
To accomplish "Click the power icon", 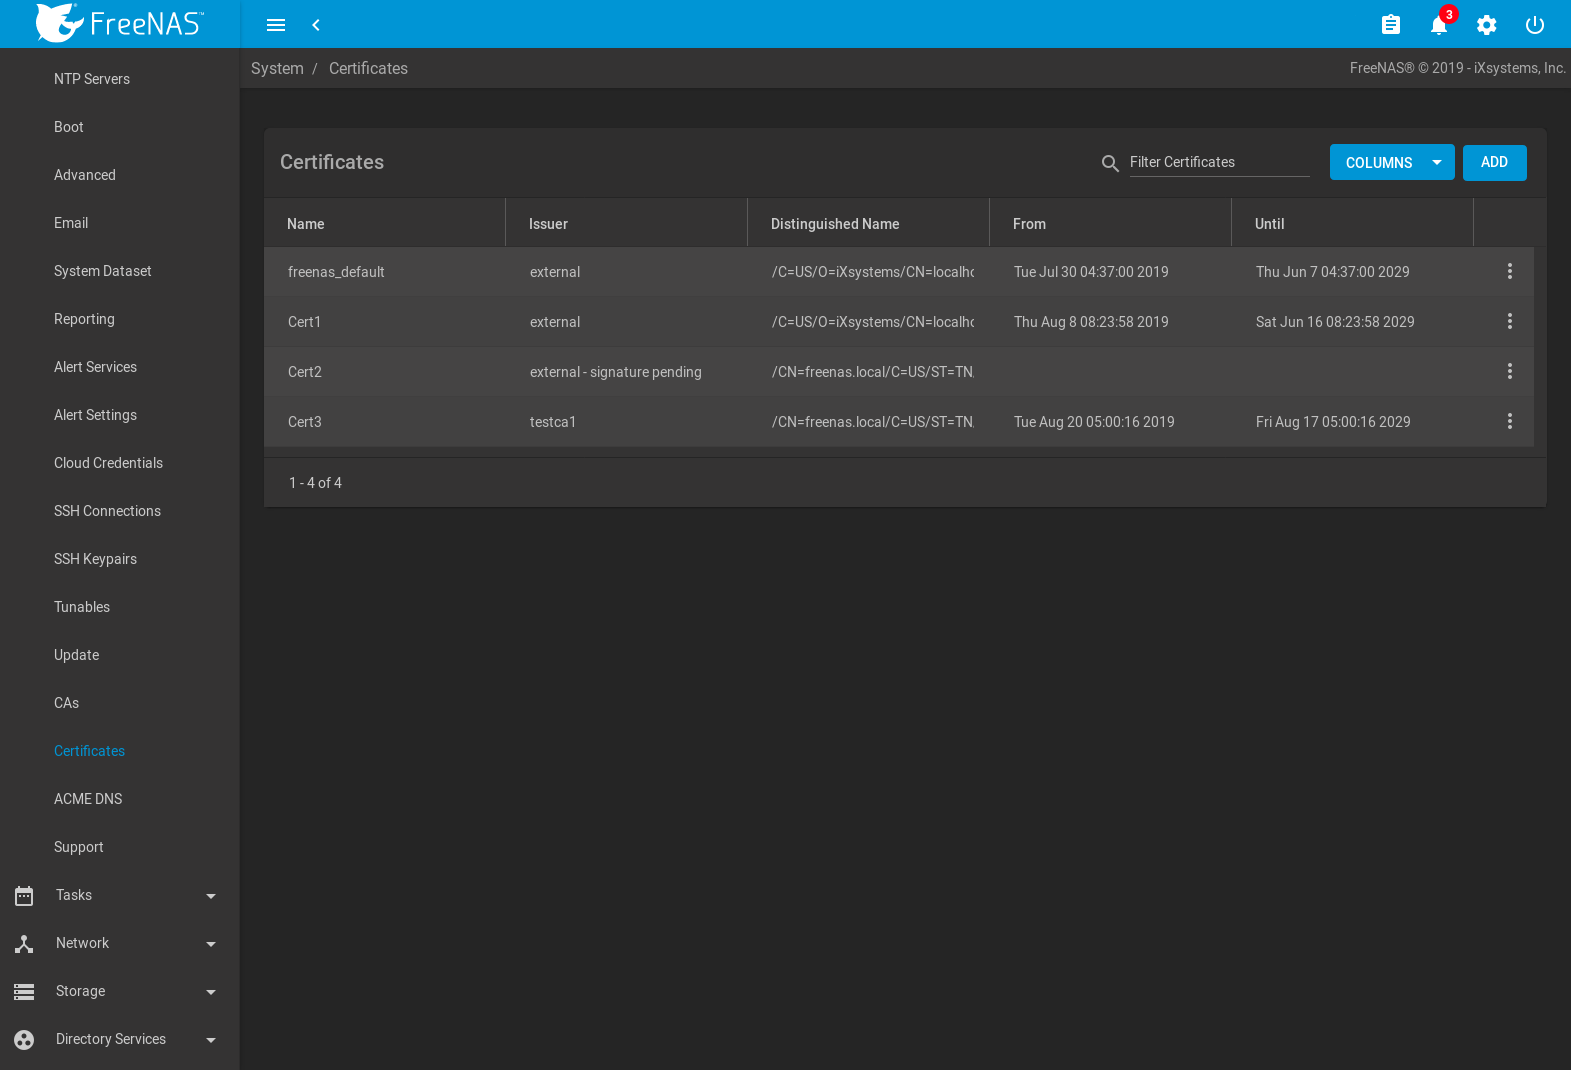I will (1535, 25).
